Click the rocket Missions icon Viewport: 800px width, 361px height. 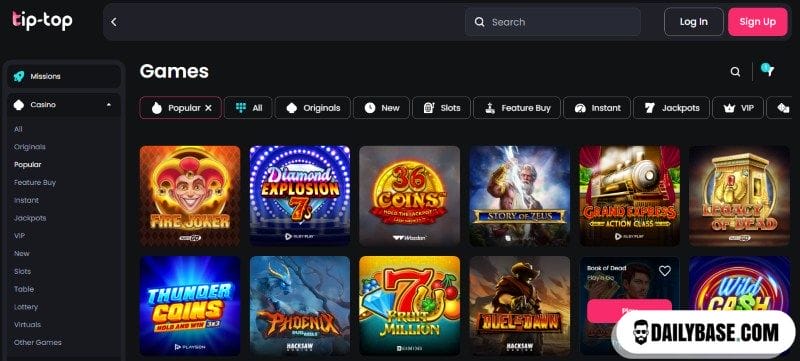click(x=19, y=76)
